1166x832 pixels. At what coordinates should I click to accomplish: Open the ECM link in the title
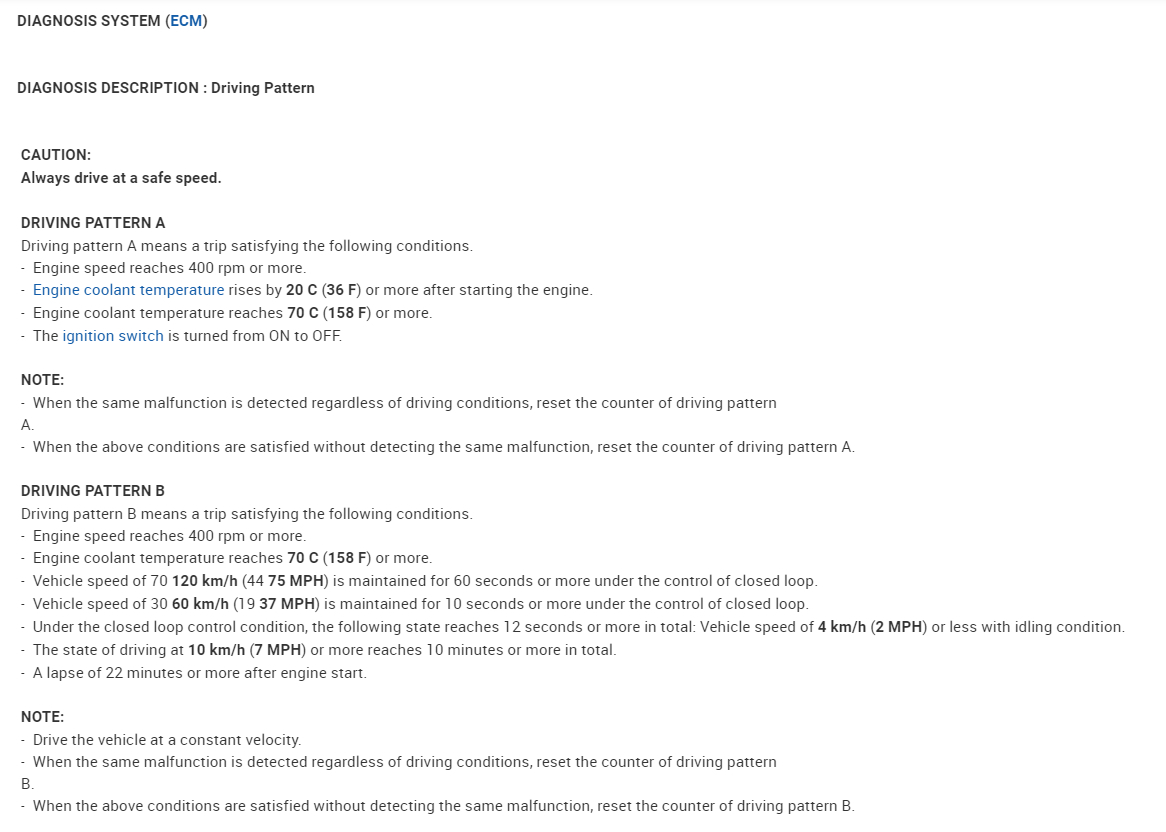point(186,21)
